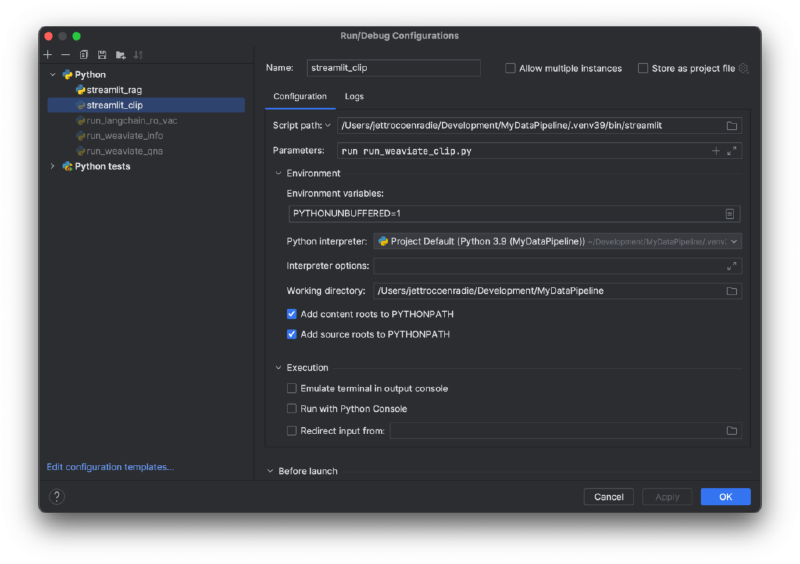The image size is (800, 564).
Task: Open Edit configuration templates link
Action: (x=110, y=467)
